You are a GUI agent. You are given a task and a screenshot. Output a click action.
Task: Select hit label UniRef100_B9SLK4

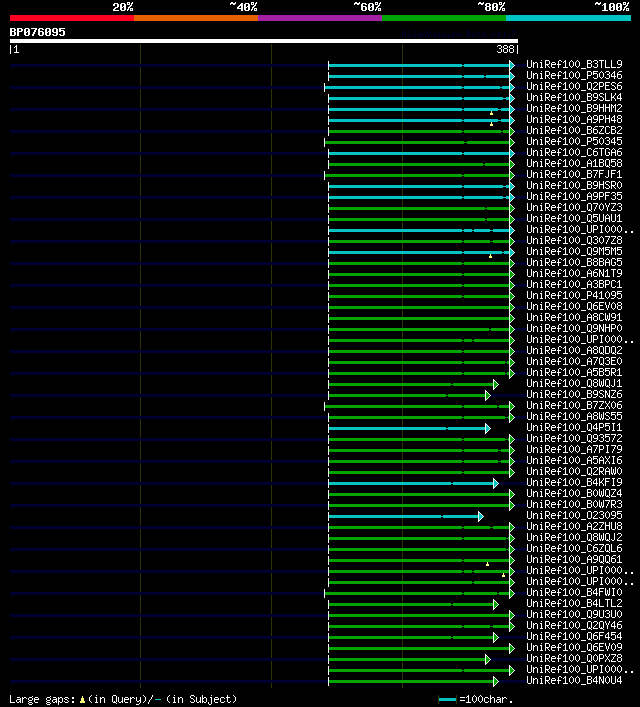pos(574,97)
